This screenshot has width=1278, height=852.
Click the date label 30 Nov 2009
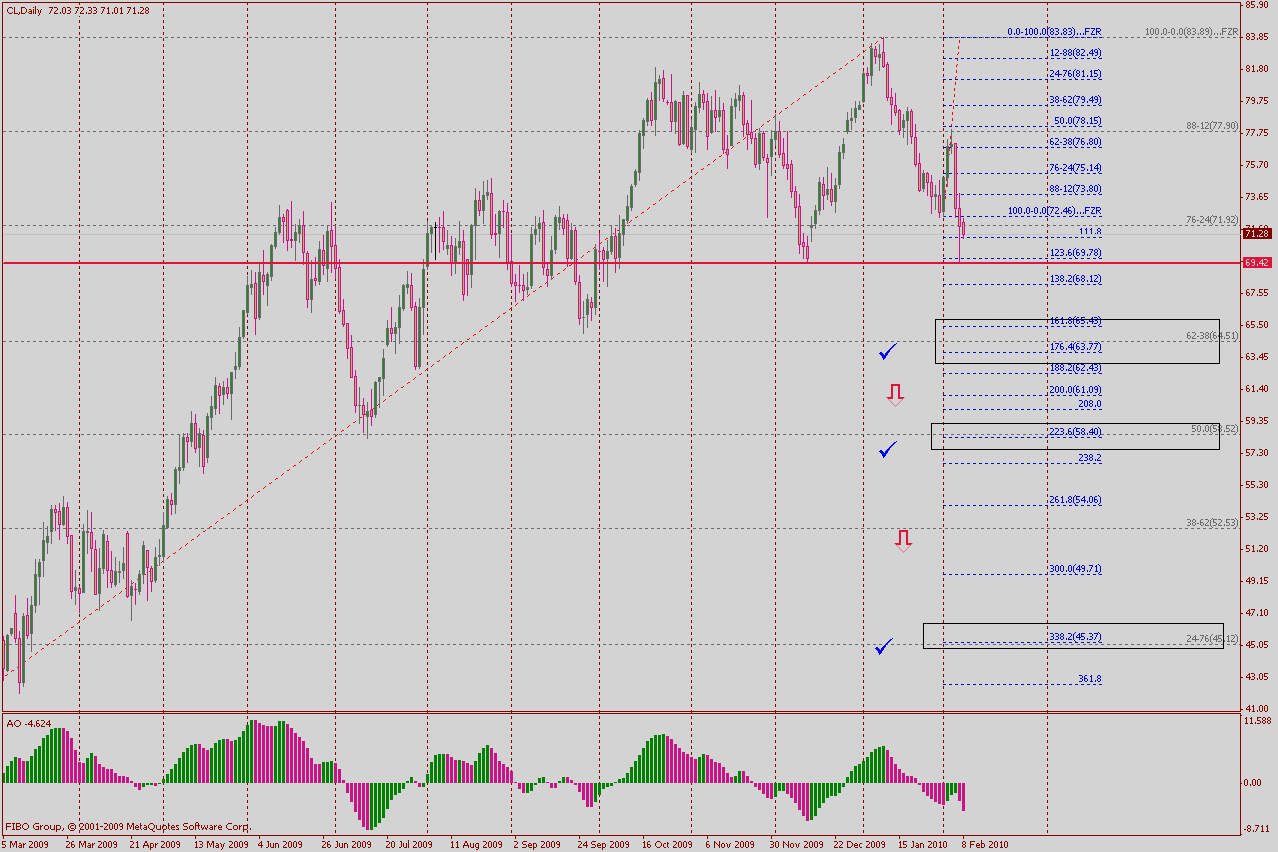(795, 844)
